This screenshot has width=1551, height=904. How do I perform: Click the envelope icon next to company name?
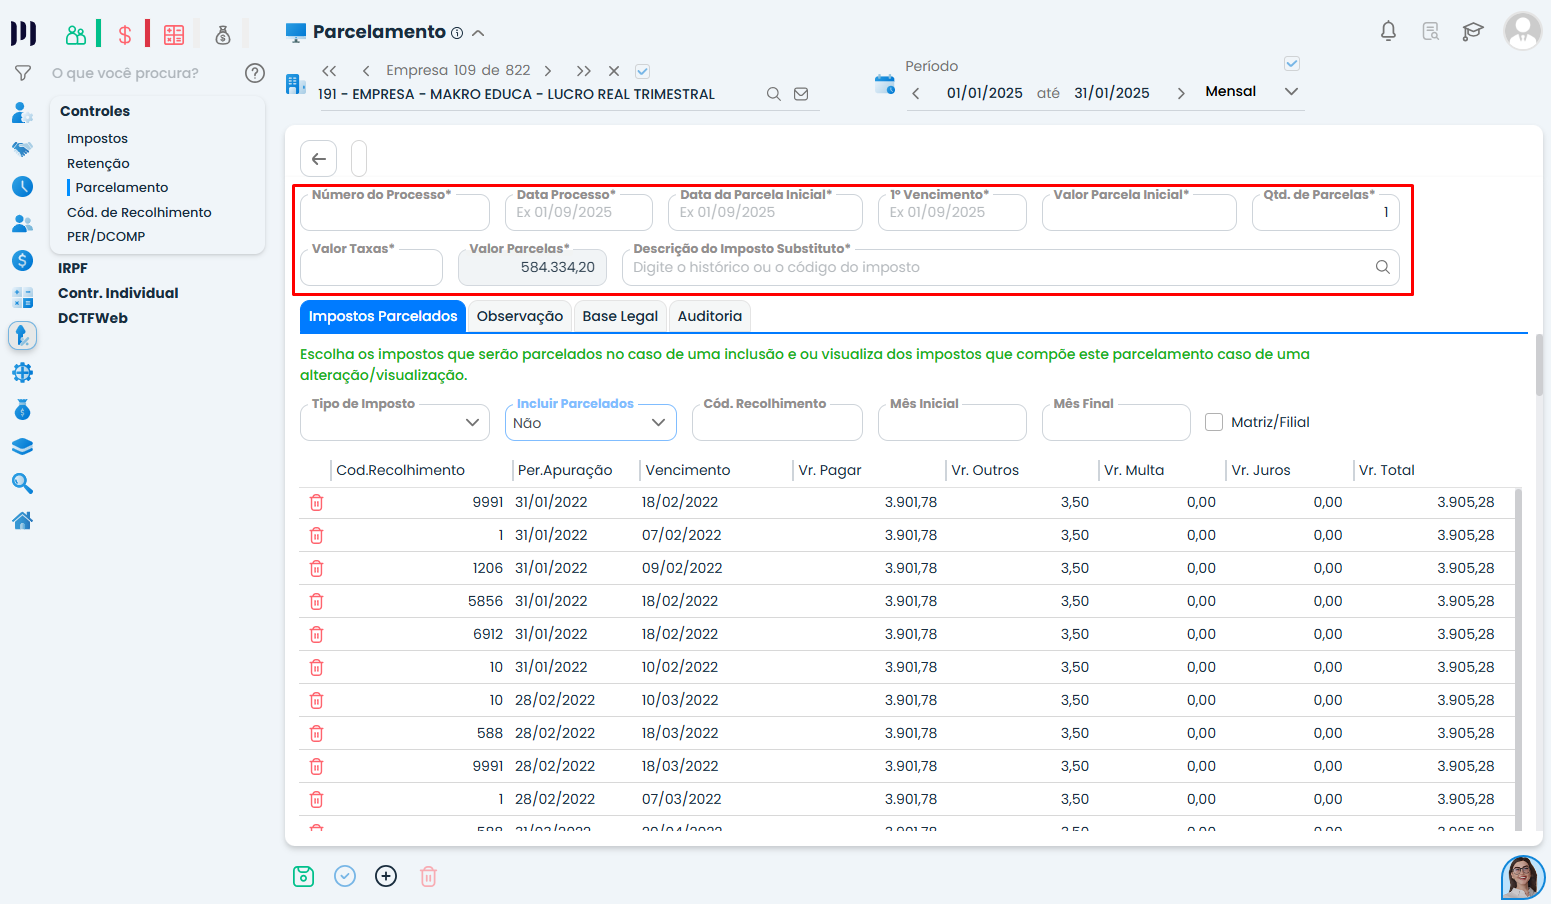point(801,94)
